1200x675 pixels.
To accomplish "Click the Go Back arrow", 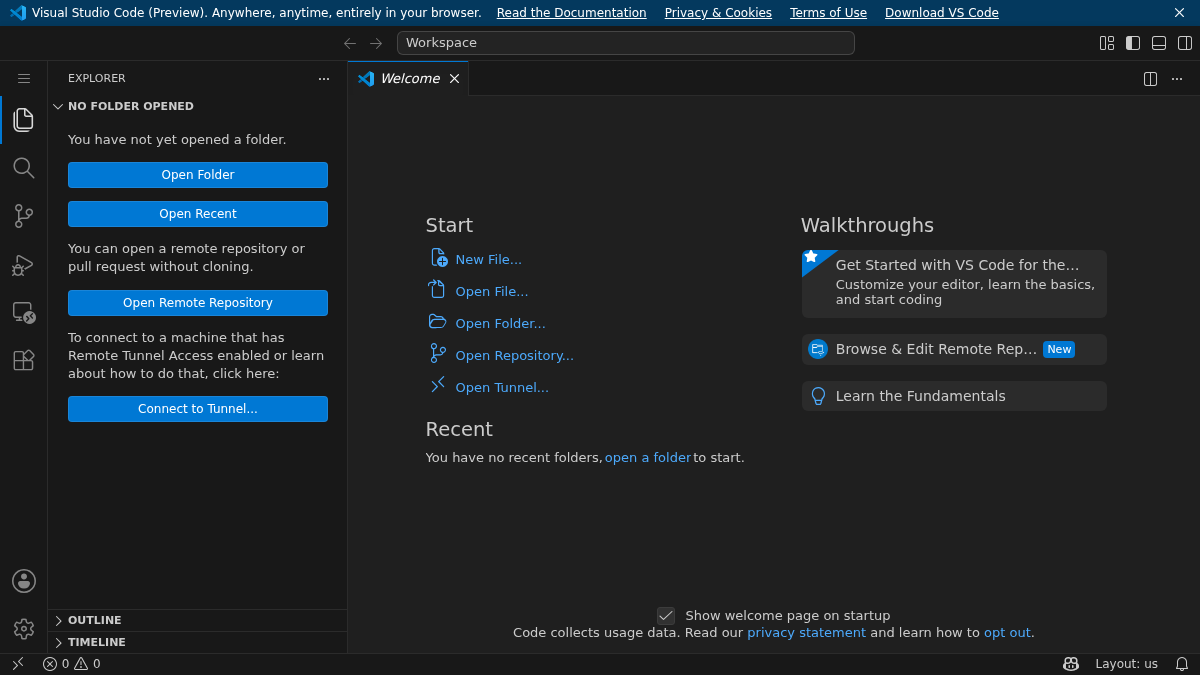I will tap(350, 43).
